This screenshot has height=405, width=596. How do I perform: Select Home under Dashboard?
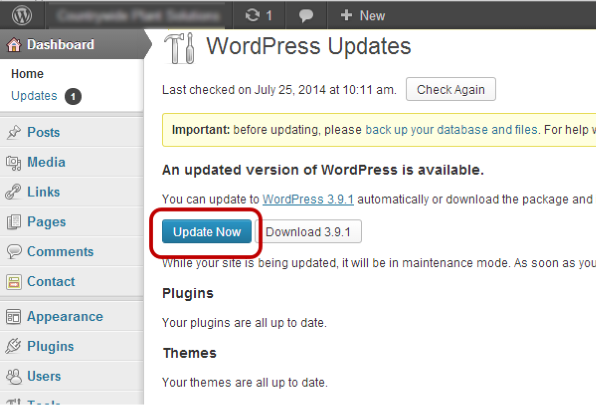(27, 74)
